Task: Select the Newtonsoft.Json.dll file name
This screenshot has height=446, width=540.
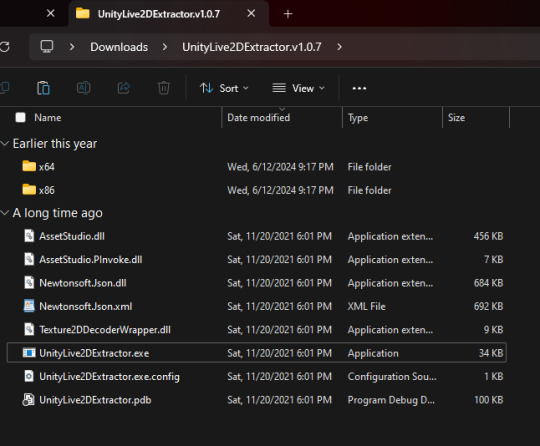Action: 83,283
